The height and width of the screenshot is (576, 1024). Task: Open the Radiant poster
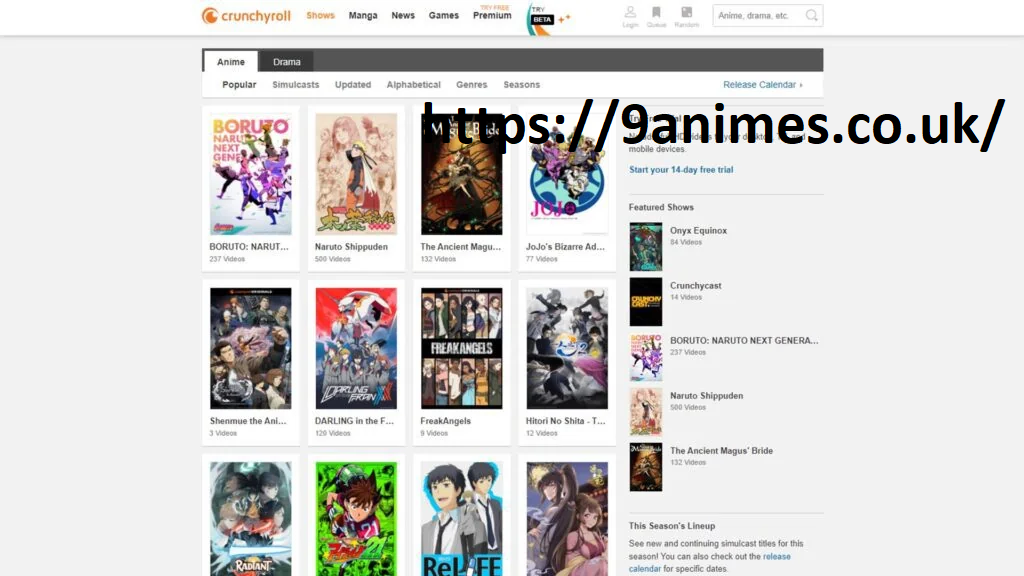tap(251, 519)
